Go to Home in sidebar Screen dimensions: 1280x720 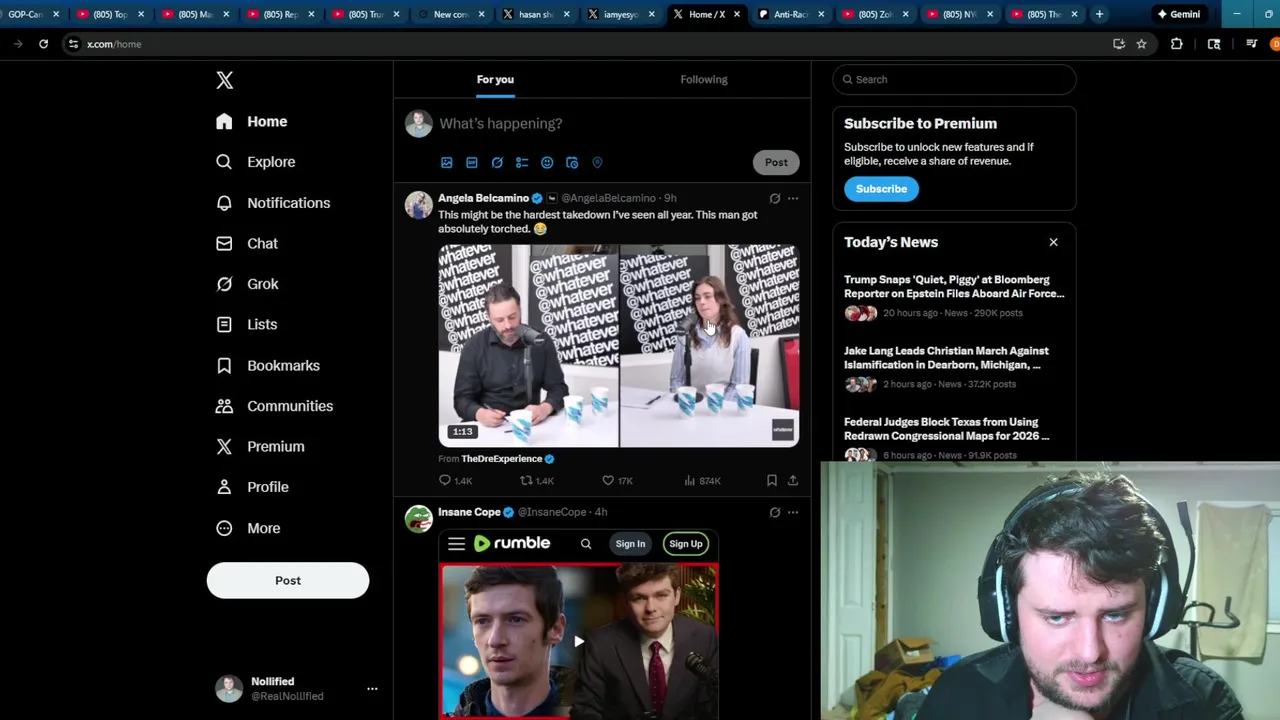click(x=252, y=121)
